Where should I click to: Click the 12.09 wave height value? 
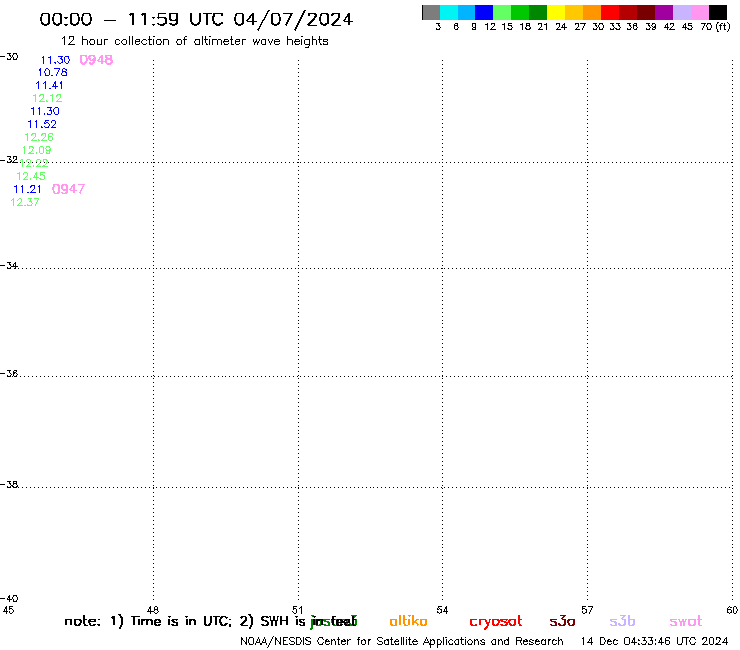pyautogui.click(x=36, y=150)
